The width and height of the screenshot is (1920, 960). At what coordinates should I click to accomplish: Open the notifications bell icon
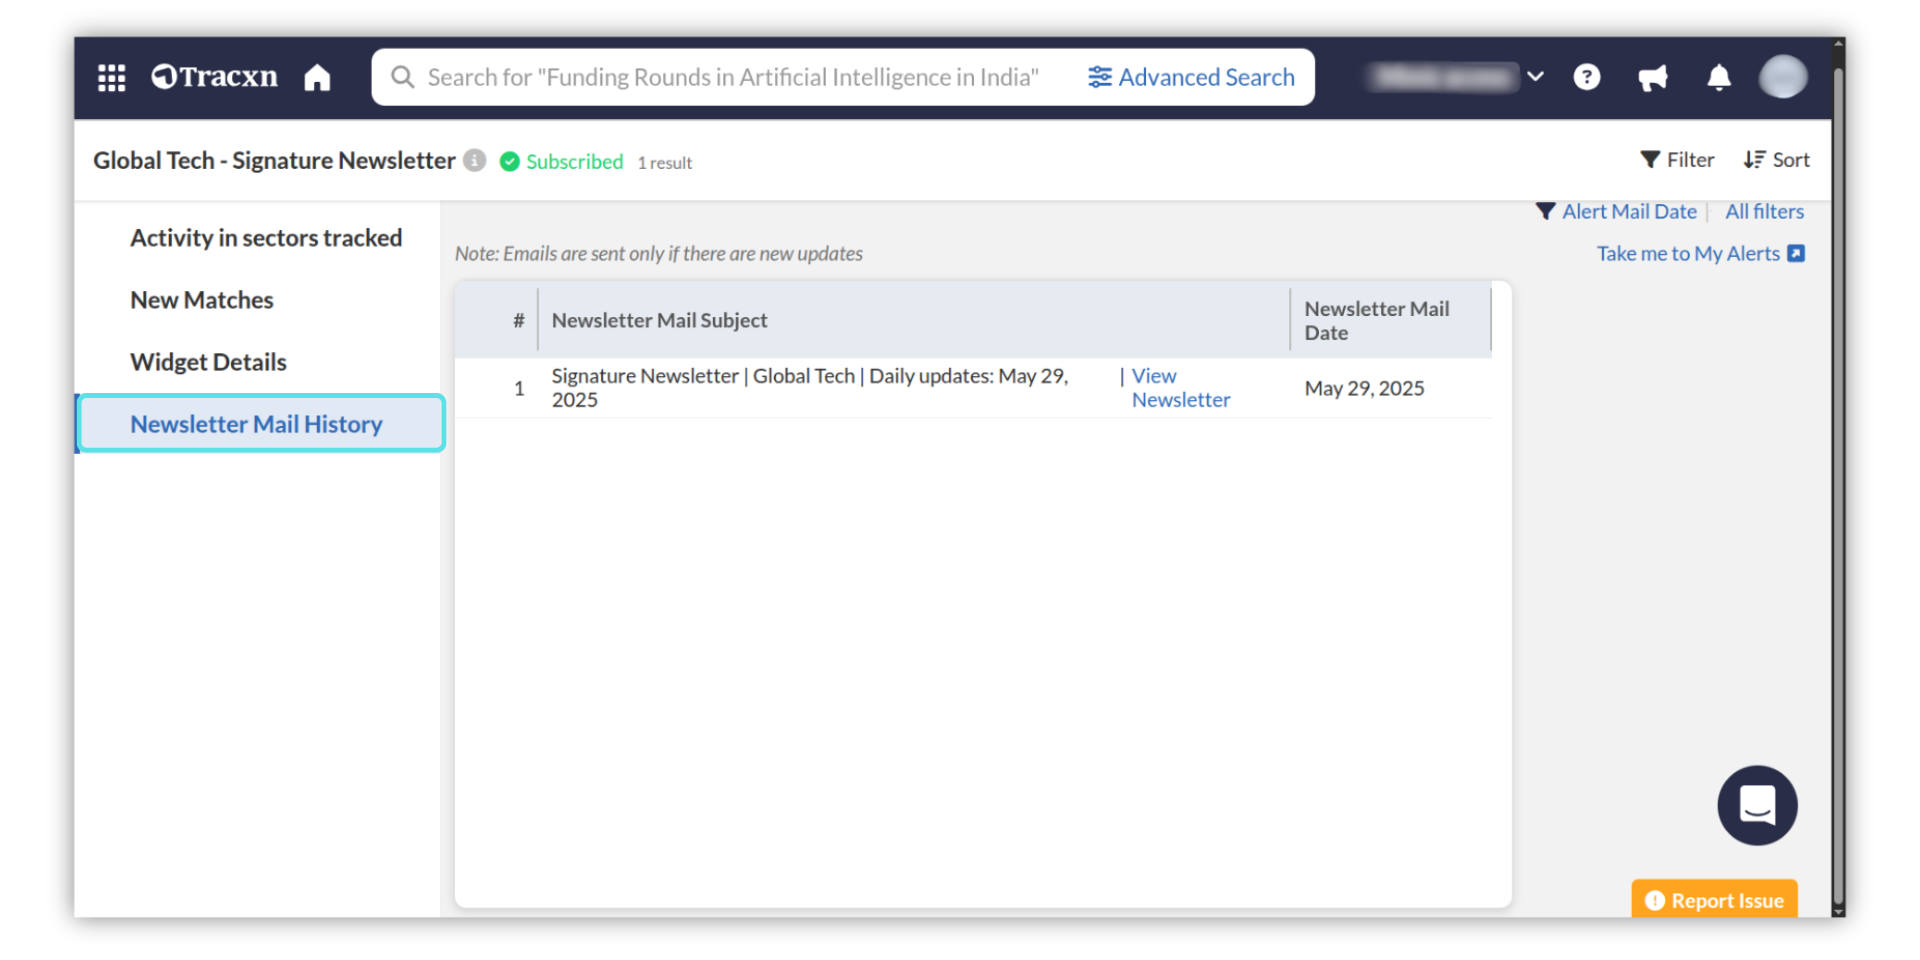(1718, 77)
